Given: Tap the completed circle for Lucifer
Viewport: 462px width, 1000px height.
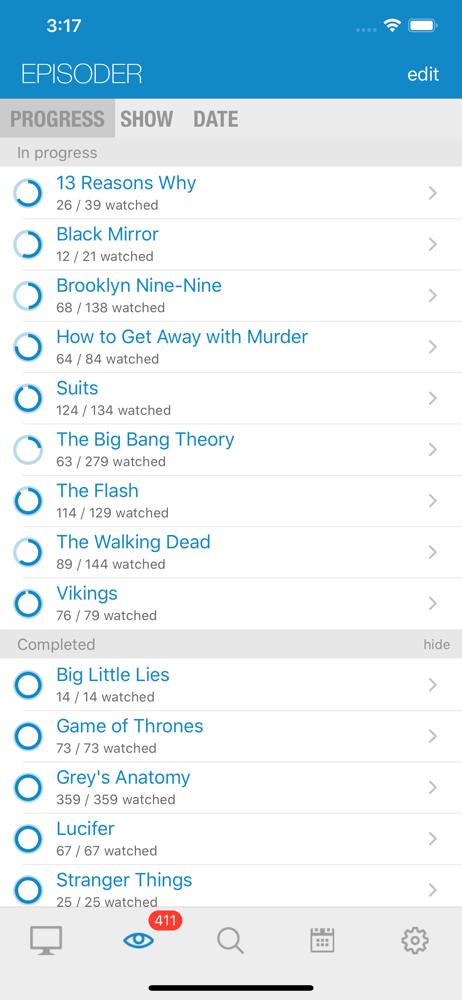Looking at the screenshot, I should pos(28,839).
